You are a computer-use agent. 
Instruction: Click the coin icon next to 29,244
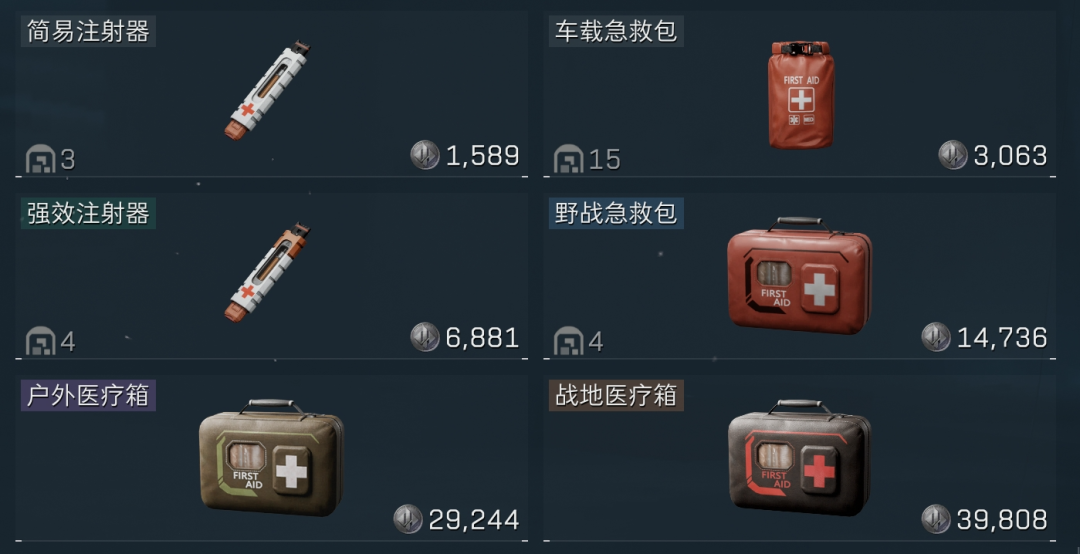pos(408,519)
